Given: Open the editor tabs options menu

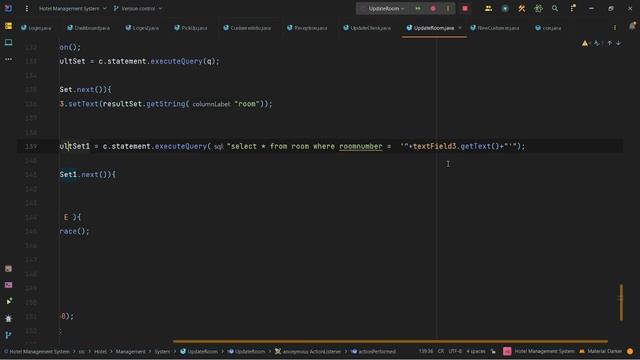Looking at the screenshot, I should 615,28.
